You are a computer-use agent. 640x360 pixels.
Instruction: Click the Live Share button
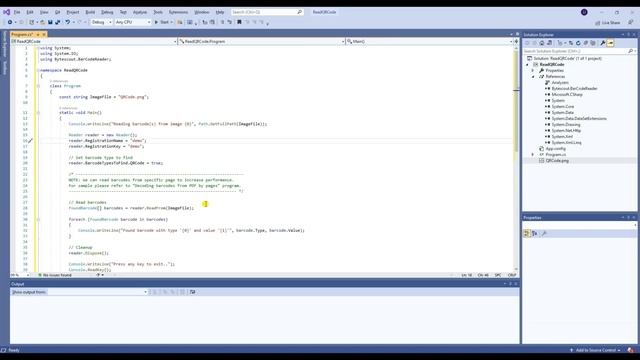click(608, 23)
